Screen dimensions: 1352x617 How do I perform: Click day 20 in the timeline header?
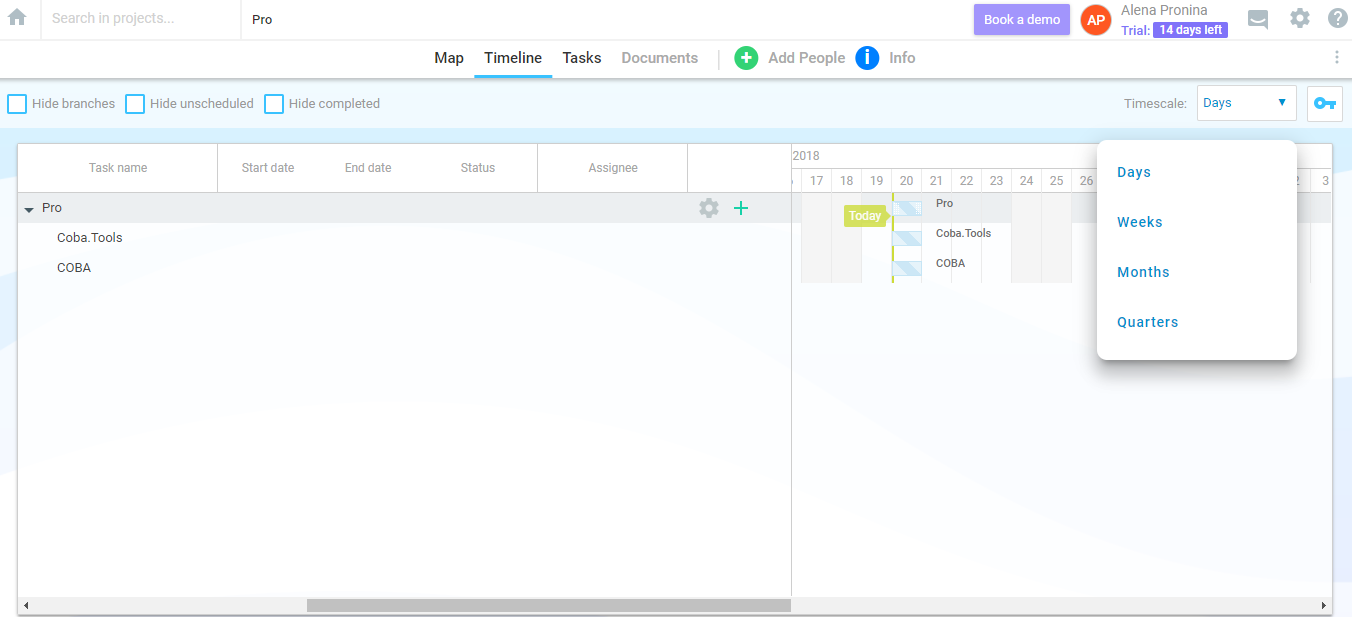pyautogui.click(x=906, y=181)
